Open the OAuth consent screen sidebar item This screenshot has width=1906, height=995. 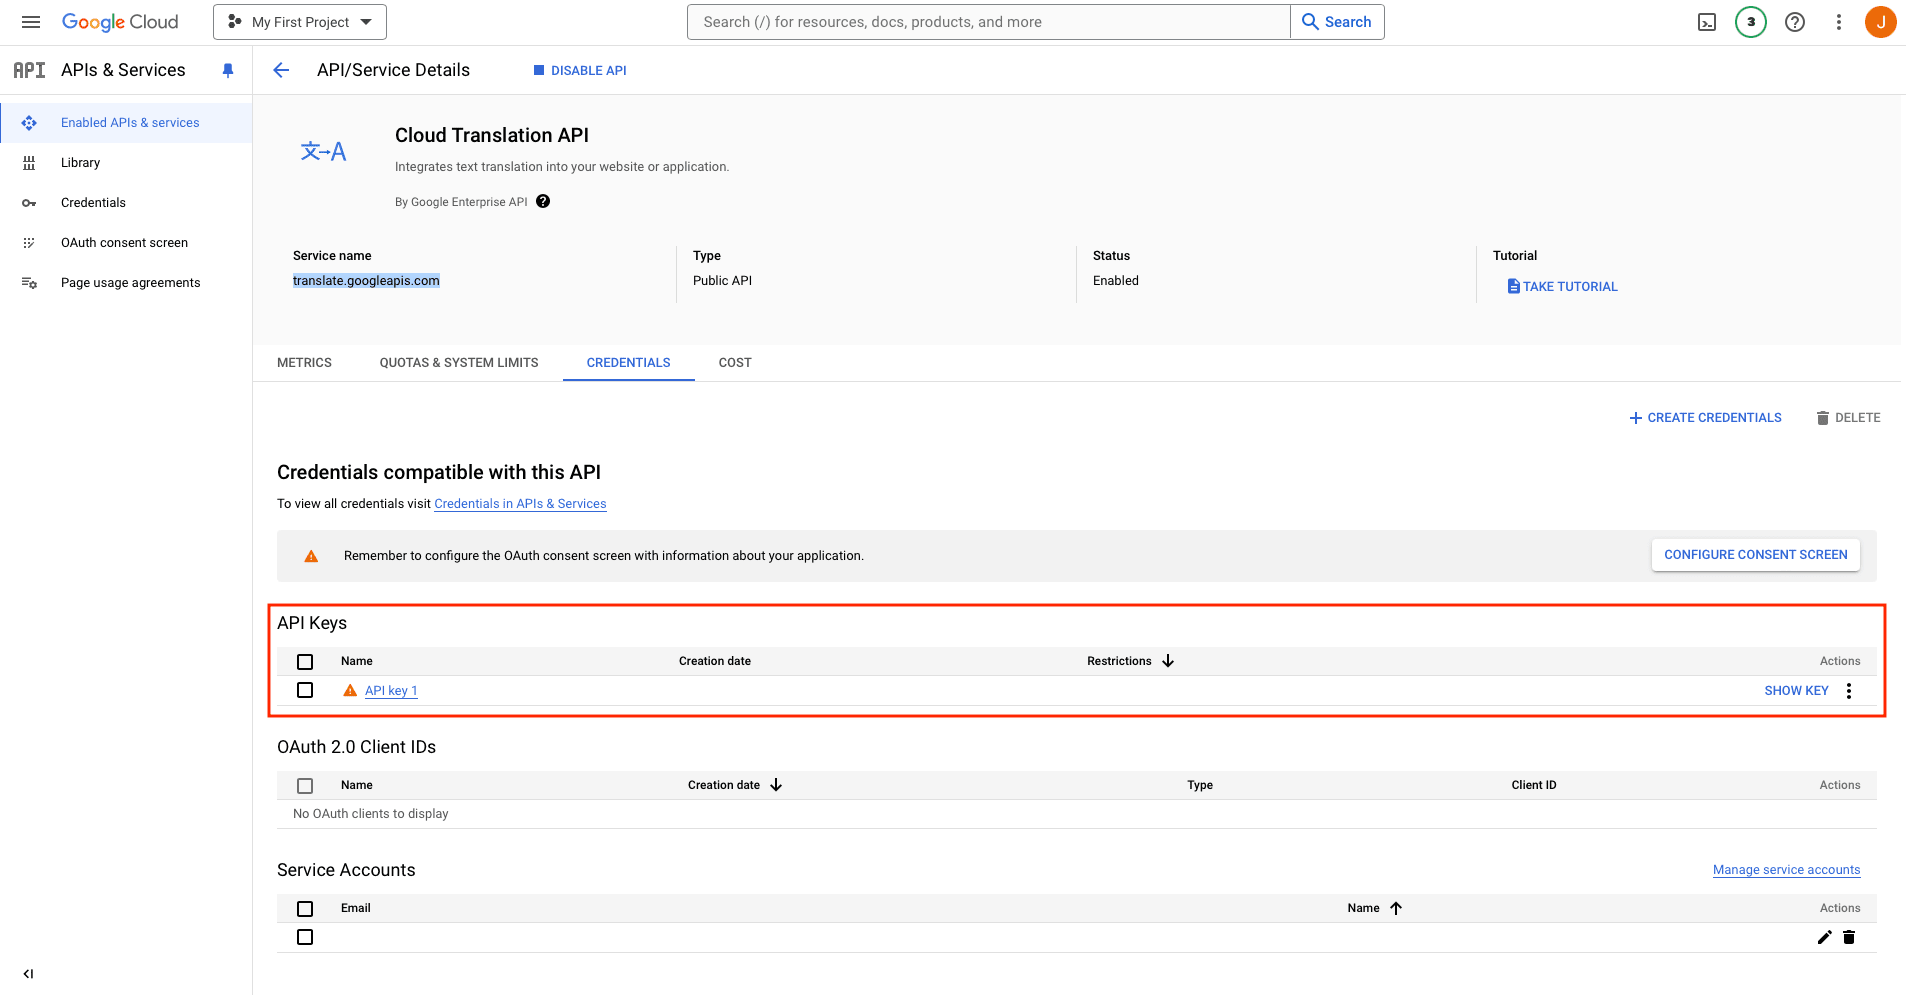[124, 242]
